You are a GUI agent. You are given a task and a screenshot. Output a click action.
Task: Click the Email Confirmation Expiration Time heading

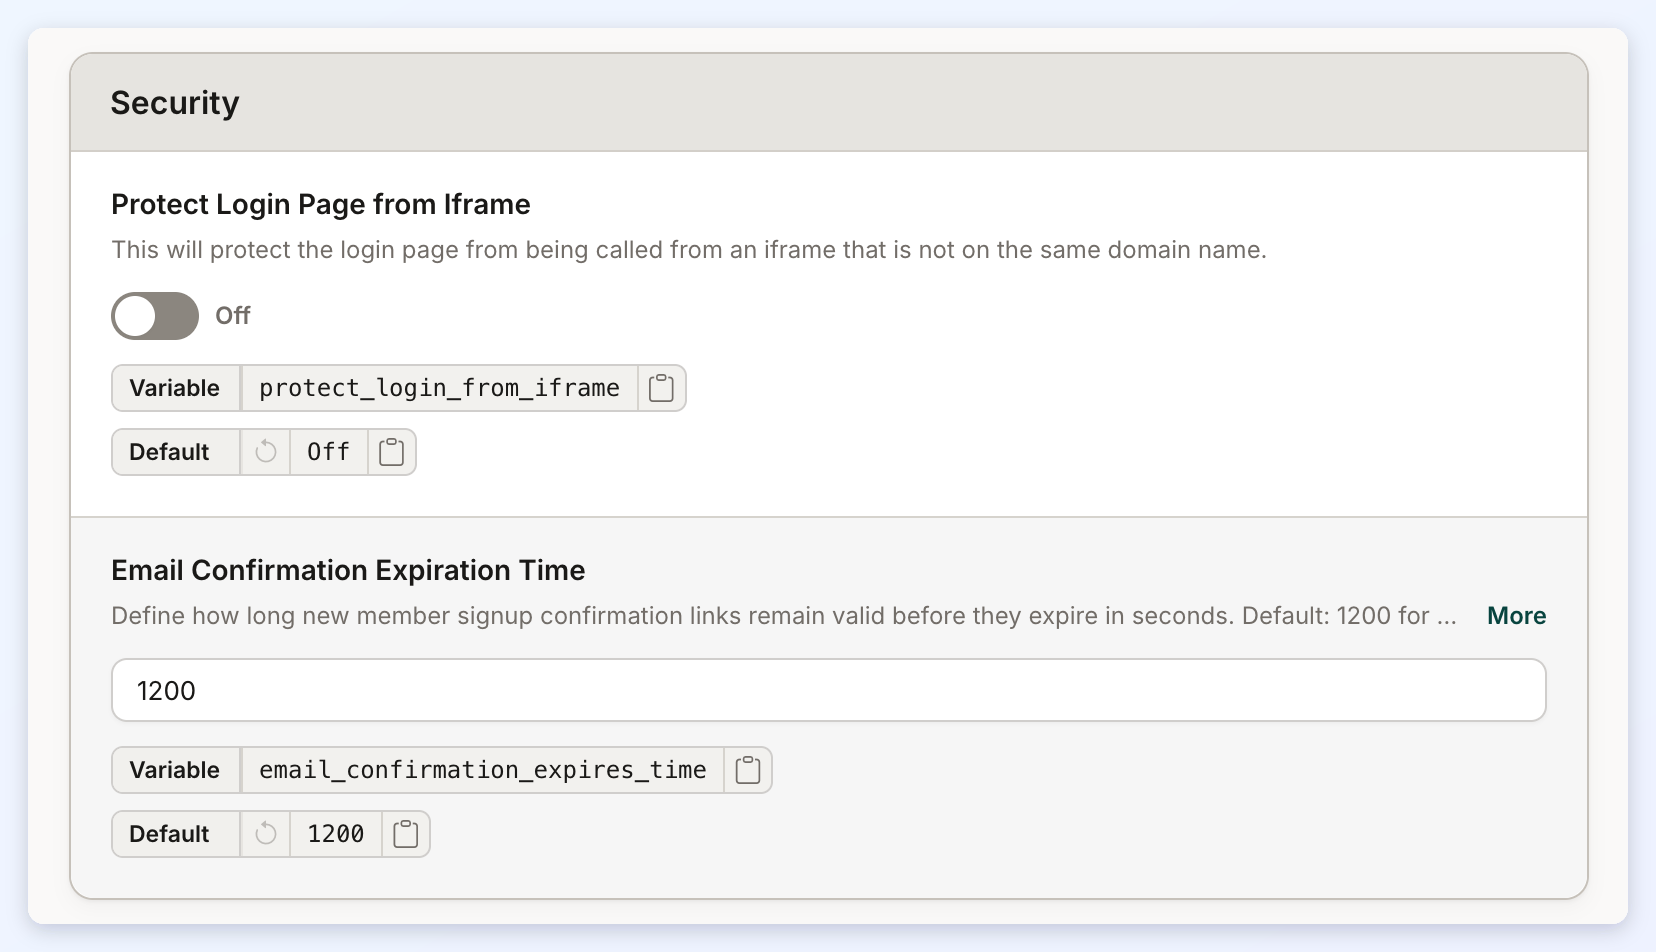(348, 570)
